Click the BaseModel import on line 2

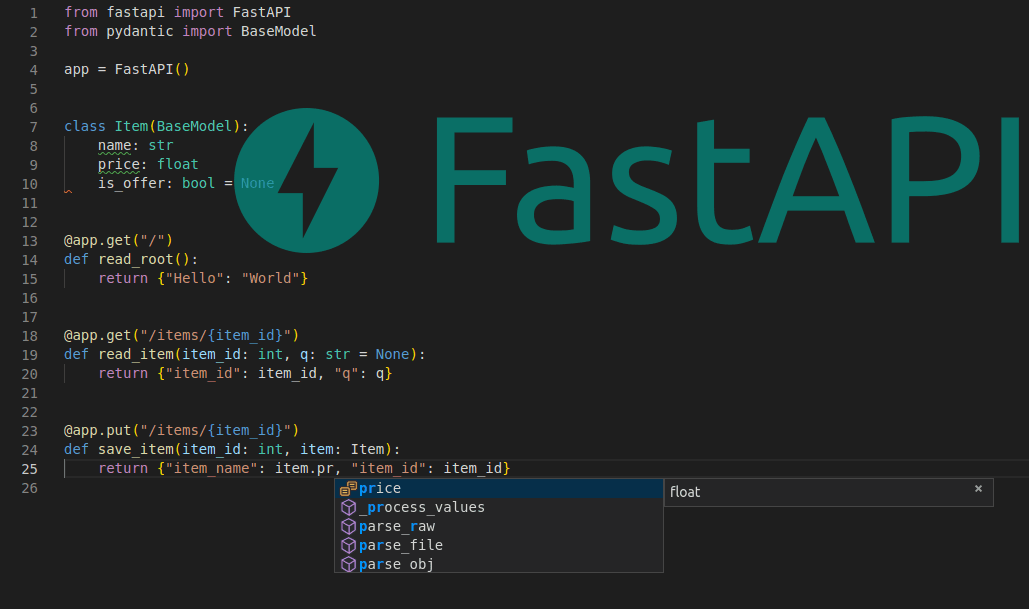(x=277, y=31)
